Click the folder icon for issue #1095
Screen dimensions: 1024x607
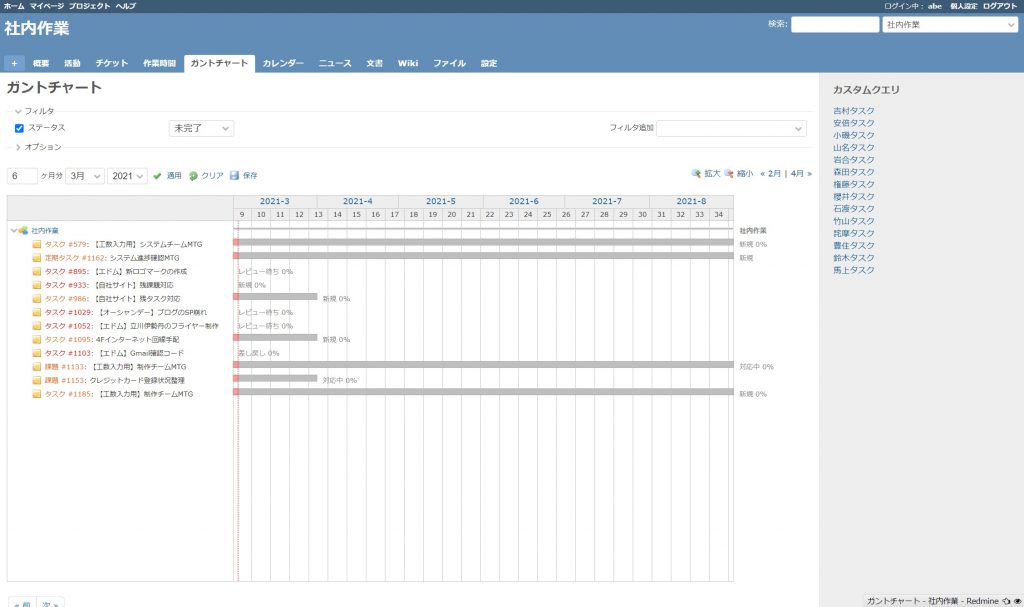click(37, 340)
